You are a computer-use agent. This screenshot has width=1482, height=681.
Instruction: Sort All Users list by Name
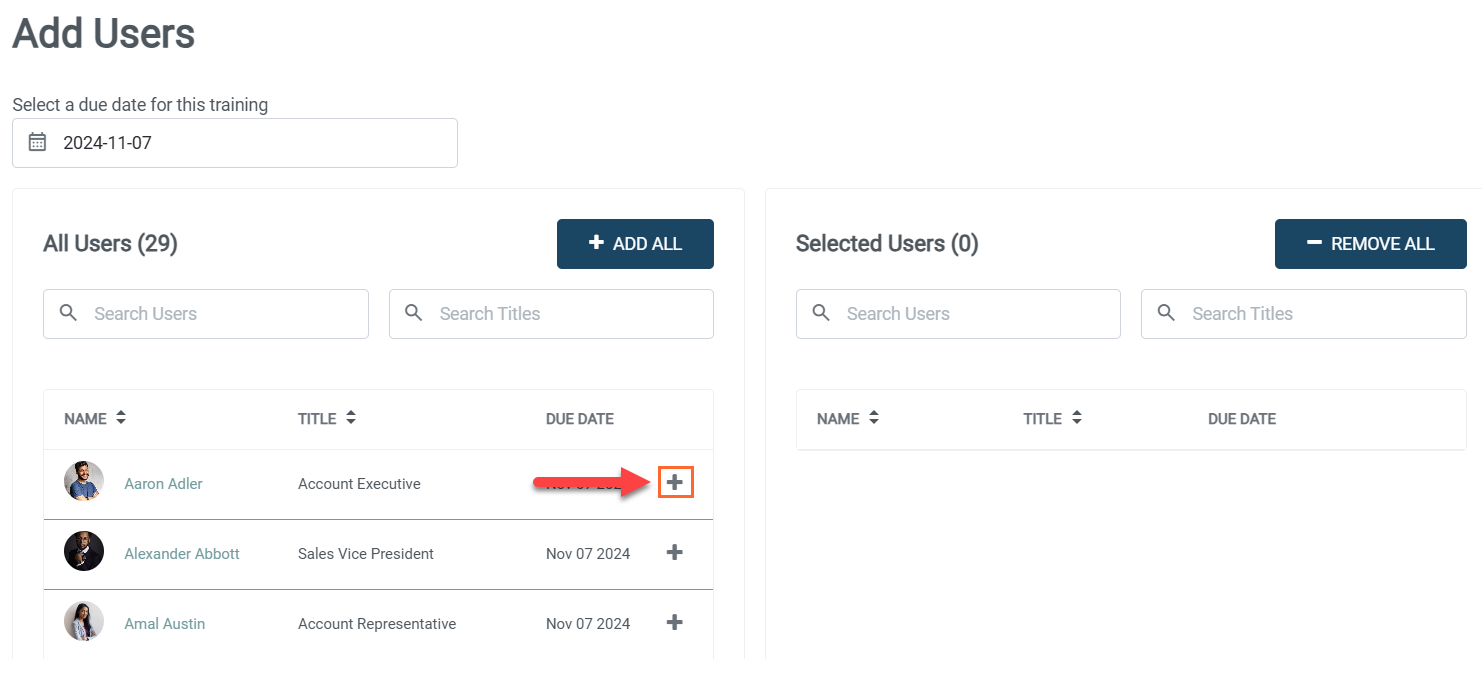(x=121, y=418)
